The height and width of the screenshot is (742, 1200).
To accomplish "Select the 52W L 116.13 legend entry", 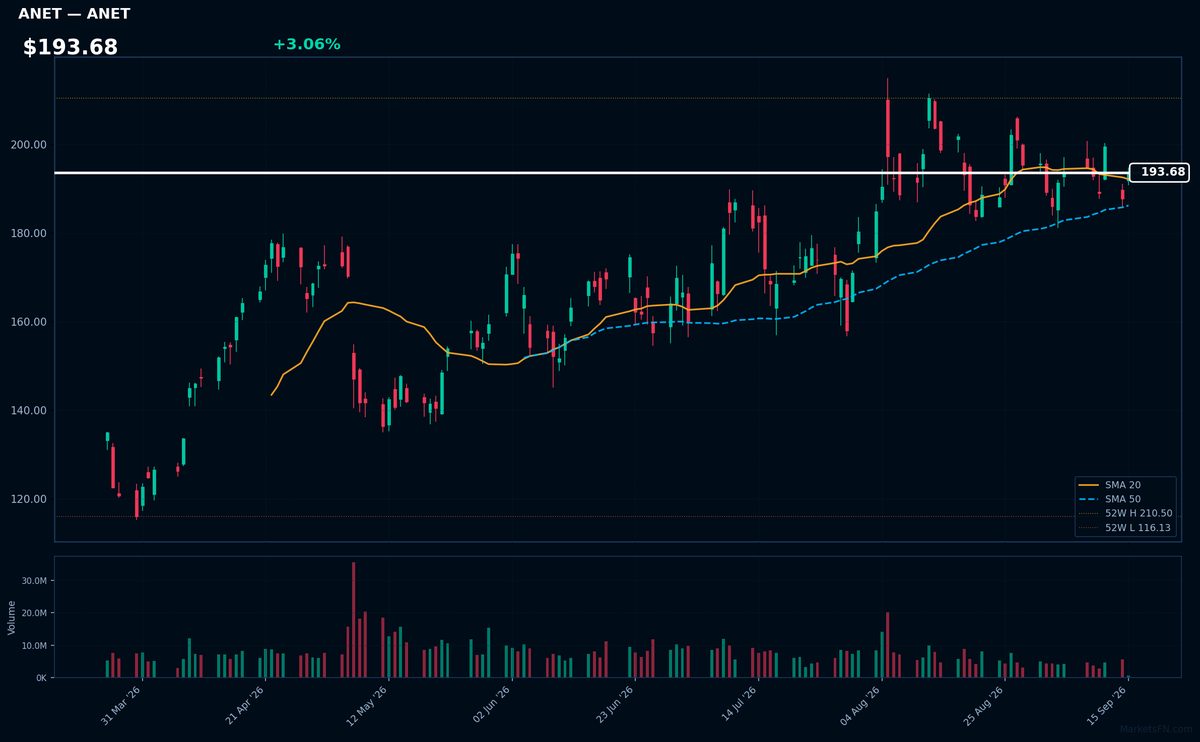I will tap(1126, 526).
